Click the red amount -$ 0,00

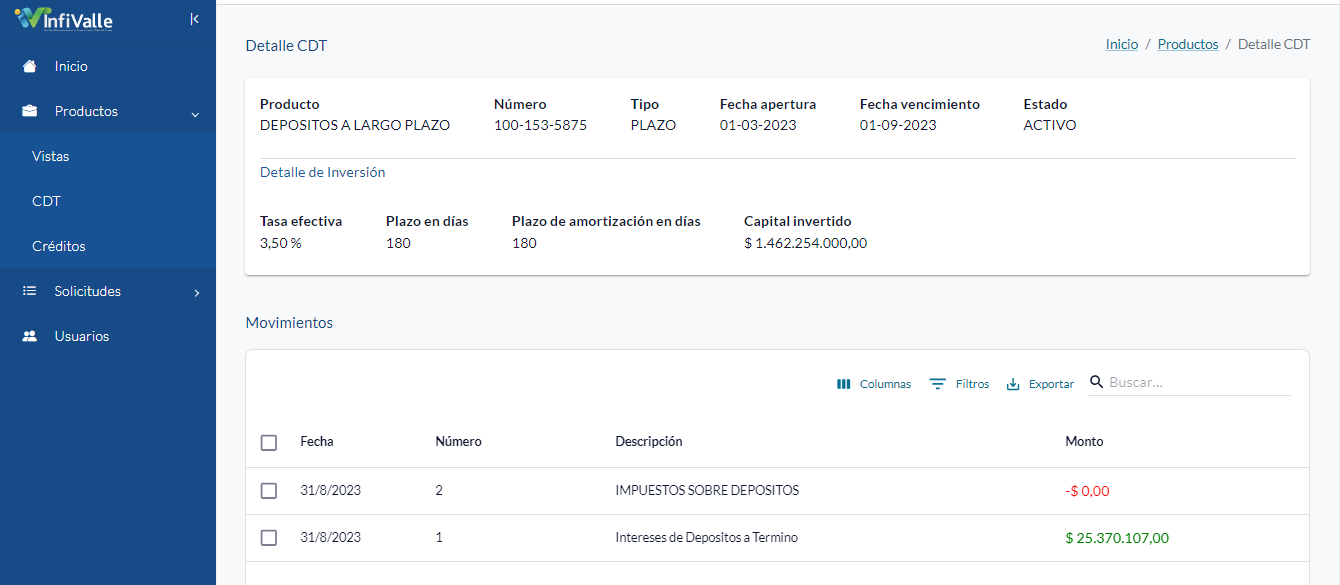point(1087,491)
